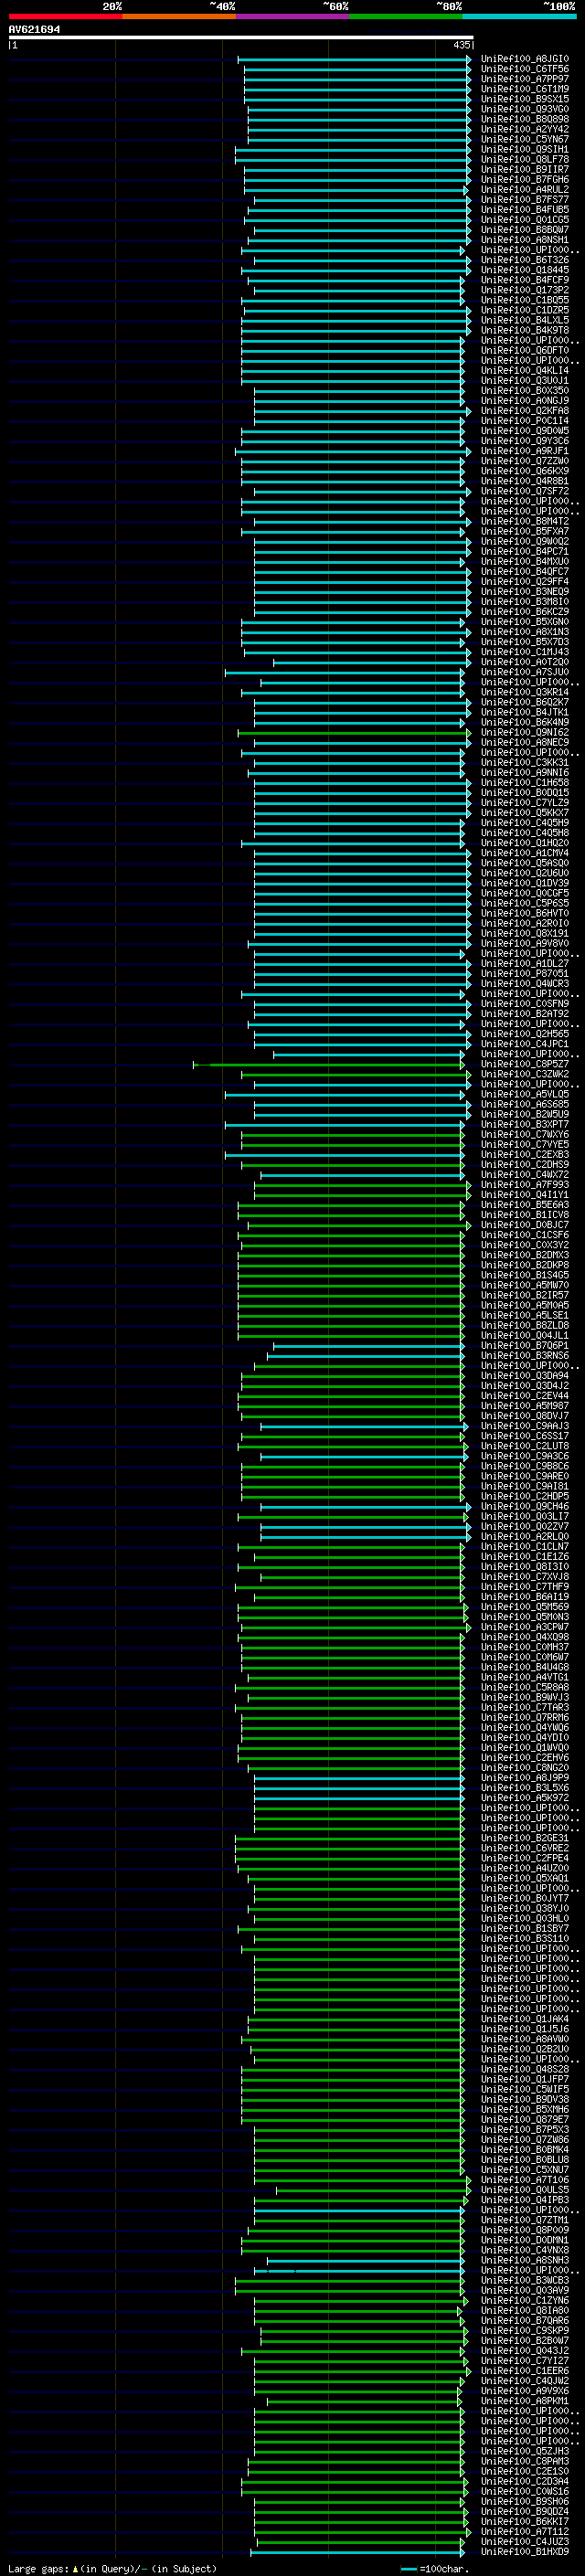This screenshot has width=585, height=2576.
Task: Select the UniRef100_C3ZWK2 label
Action: coord(524,1074)
